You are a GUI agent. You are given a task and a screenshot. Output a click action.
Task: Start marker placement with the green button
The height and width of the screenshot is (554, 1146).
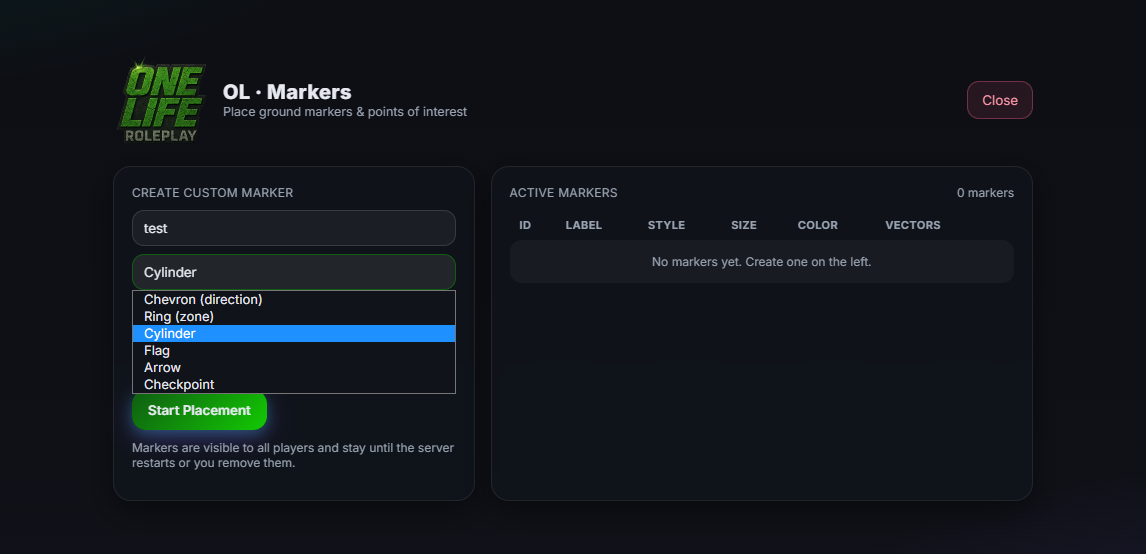pyautogui.click(x=199, y=411)
